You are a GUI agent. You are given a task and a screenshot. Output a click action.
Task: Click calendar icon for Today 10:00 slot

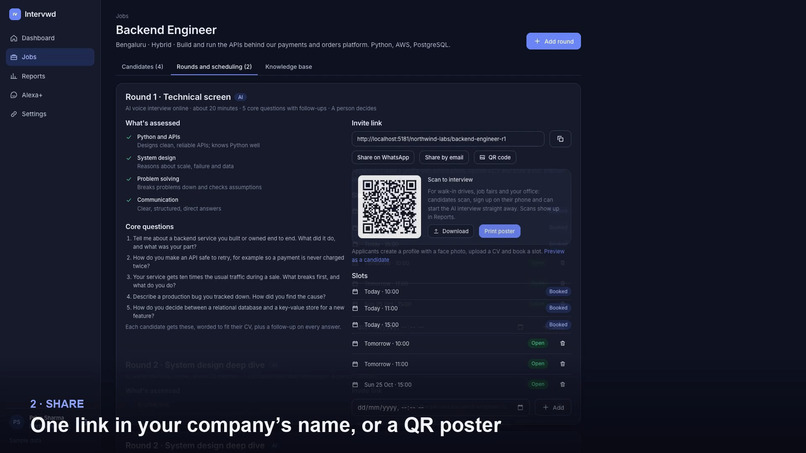355,292
